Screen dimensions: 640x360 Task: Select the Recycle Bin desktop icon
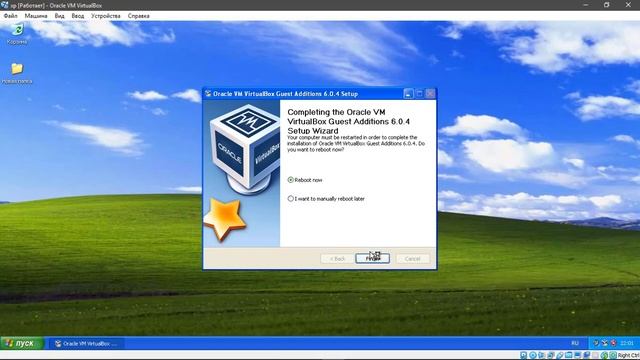coord(17,34)
